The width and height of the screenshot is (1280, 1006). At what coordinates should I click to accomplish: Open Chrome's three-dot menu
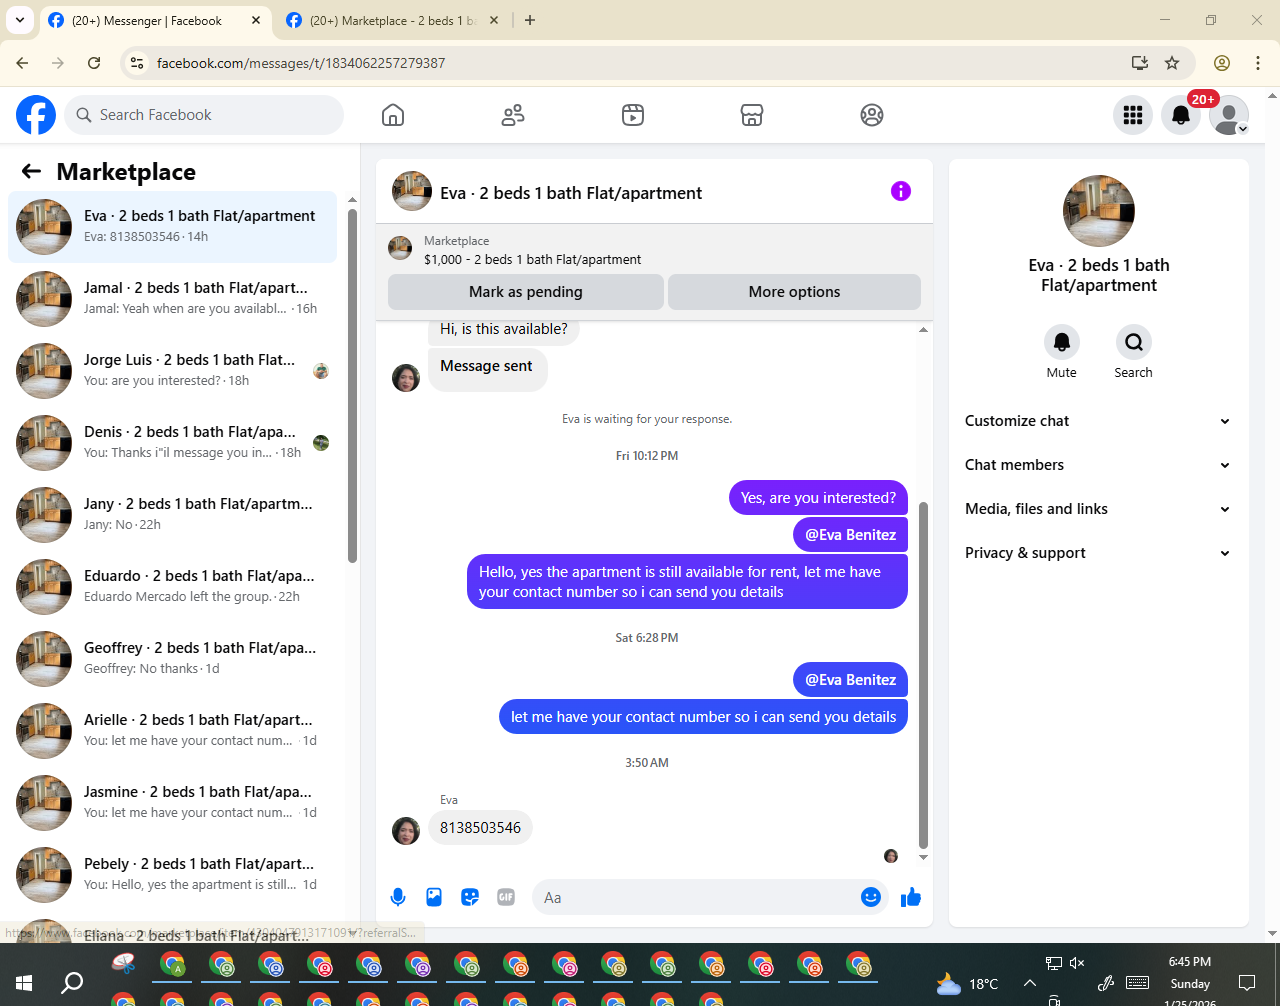coord(1257,63)
